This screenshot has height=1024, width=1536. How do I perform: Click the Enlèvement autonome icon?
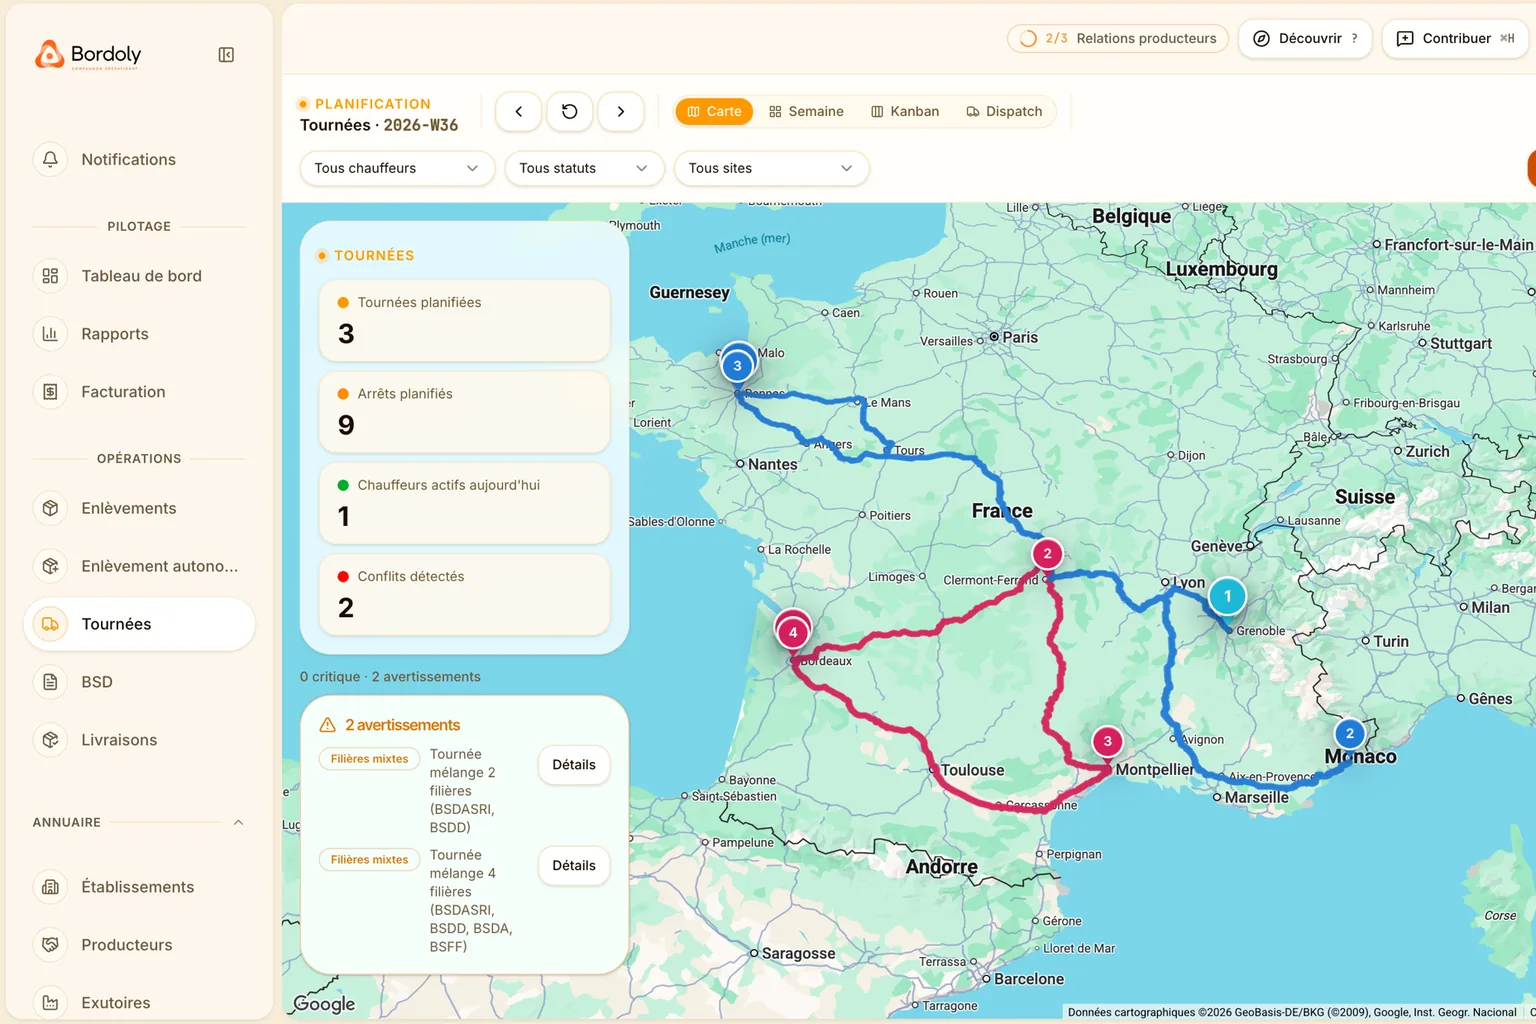50,566
